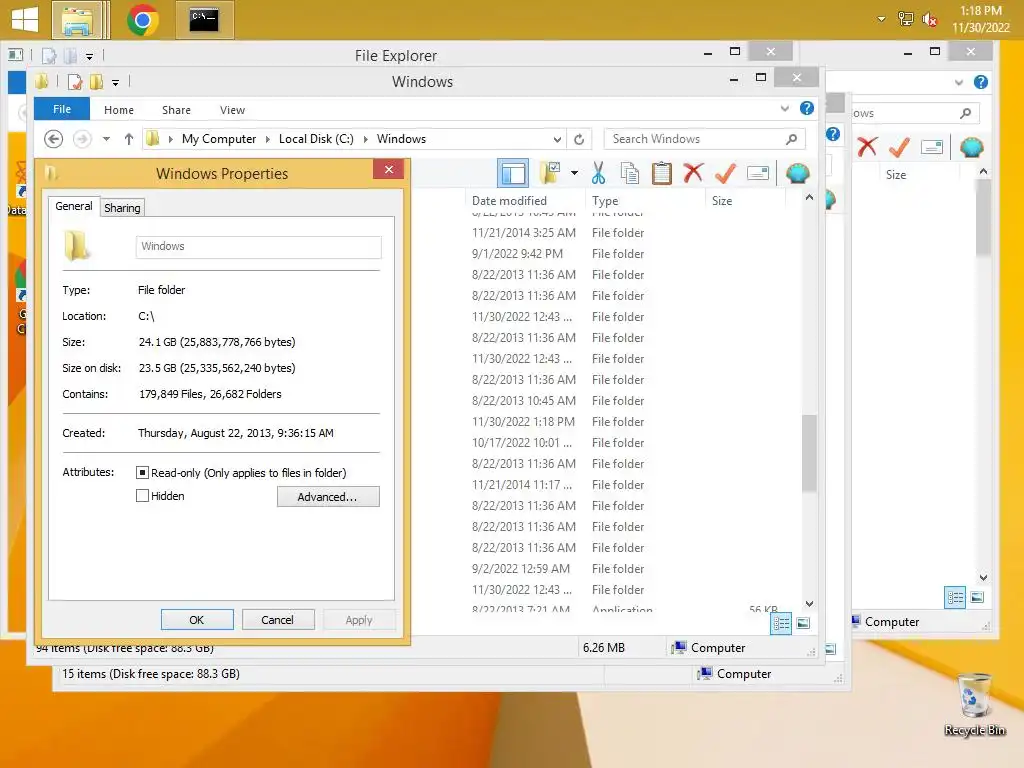This screenshot has height=768, width=1024.
Task: Click properties icon in Windows quick access toolbar
Action: [x=75, y=82]
